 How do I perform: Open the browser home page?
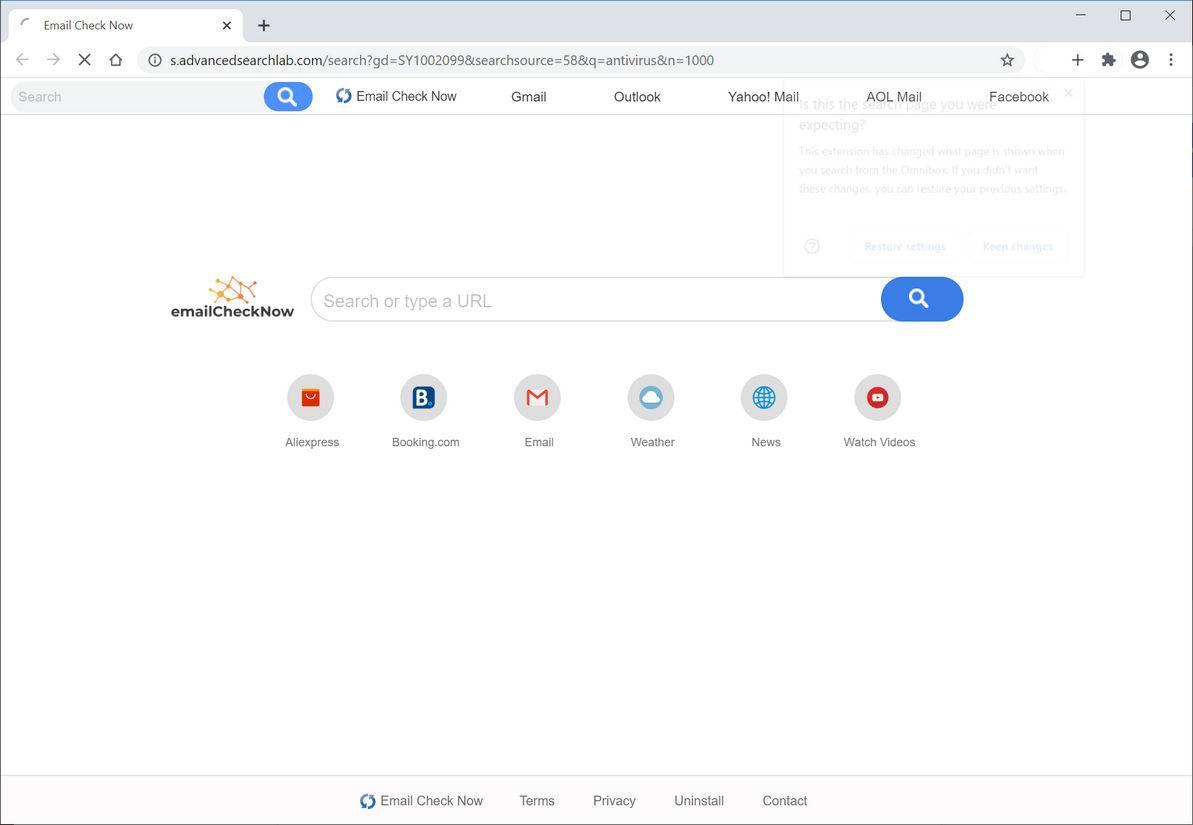pos(116,59)
